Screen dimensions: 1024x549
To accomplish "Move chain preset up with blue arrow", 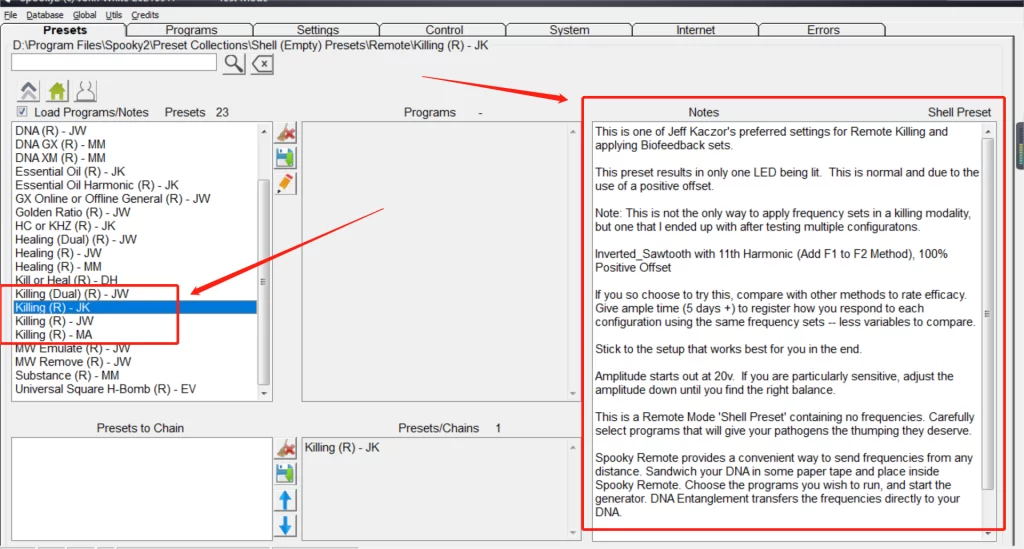I will pos(286,500).
